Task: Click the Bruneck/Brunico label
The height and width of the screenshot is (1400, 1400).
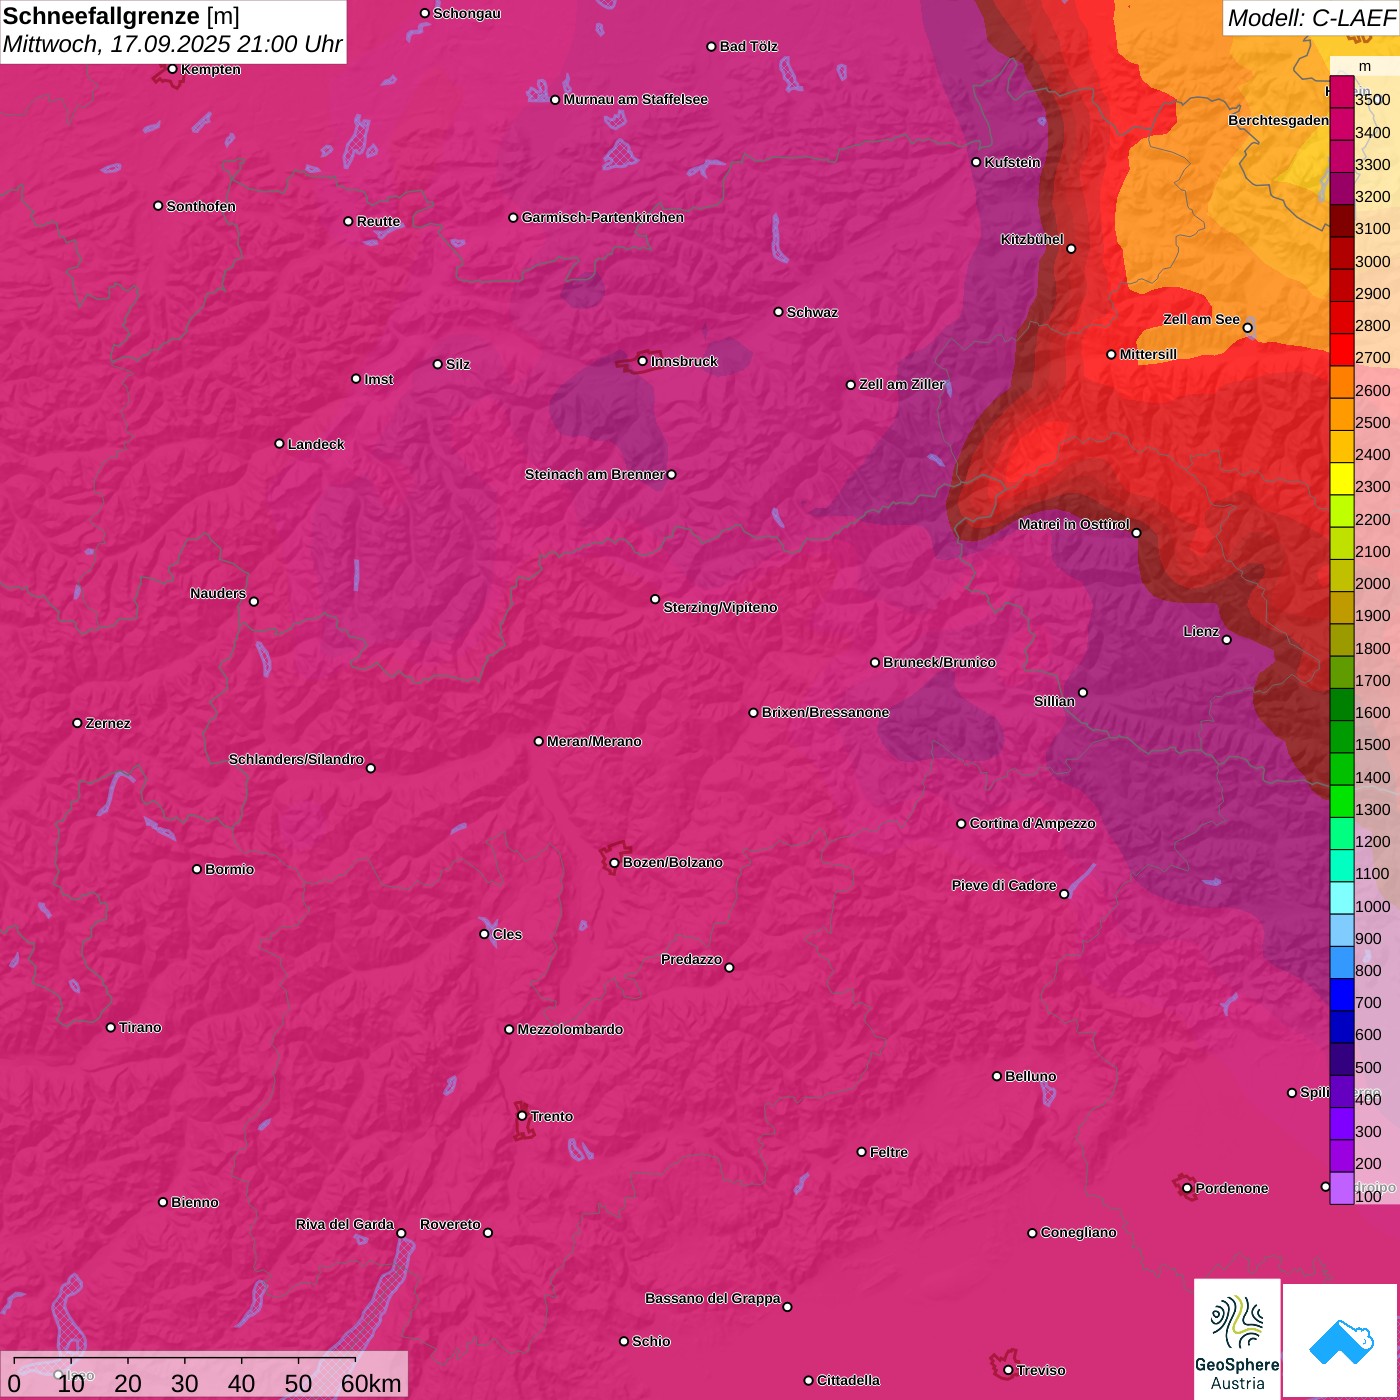Action: click(x=939, y=663)
